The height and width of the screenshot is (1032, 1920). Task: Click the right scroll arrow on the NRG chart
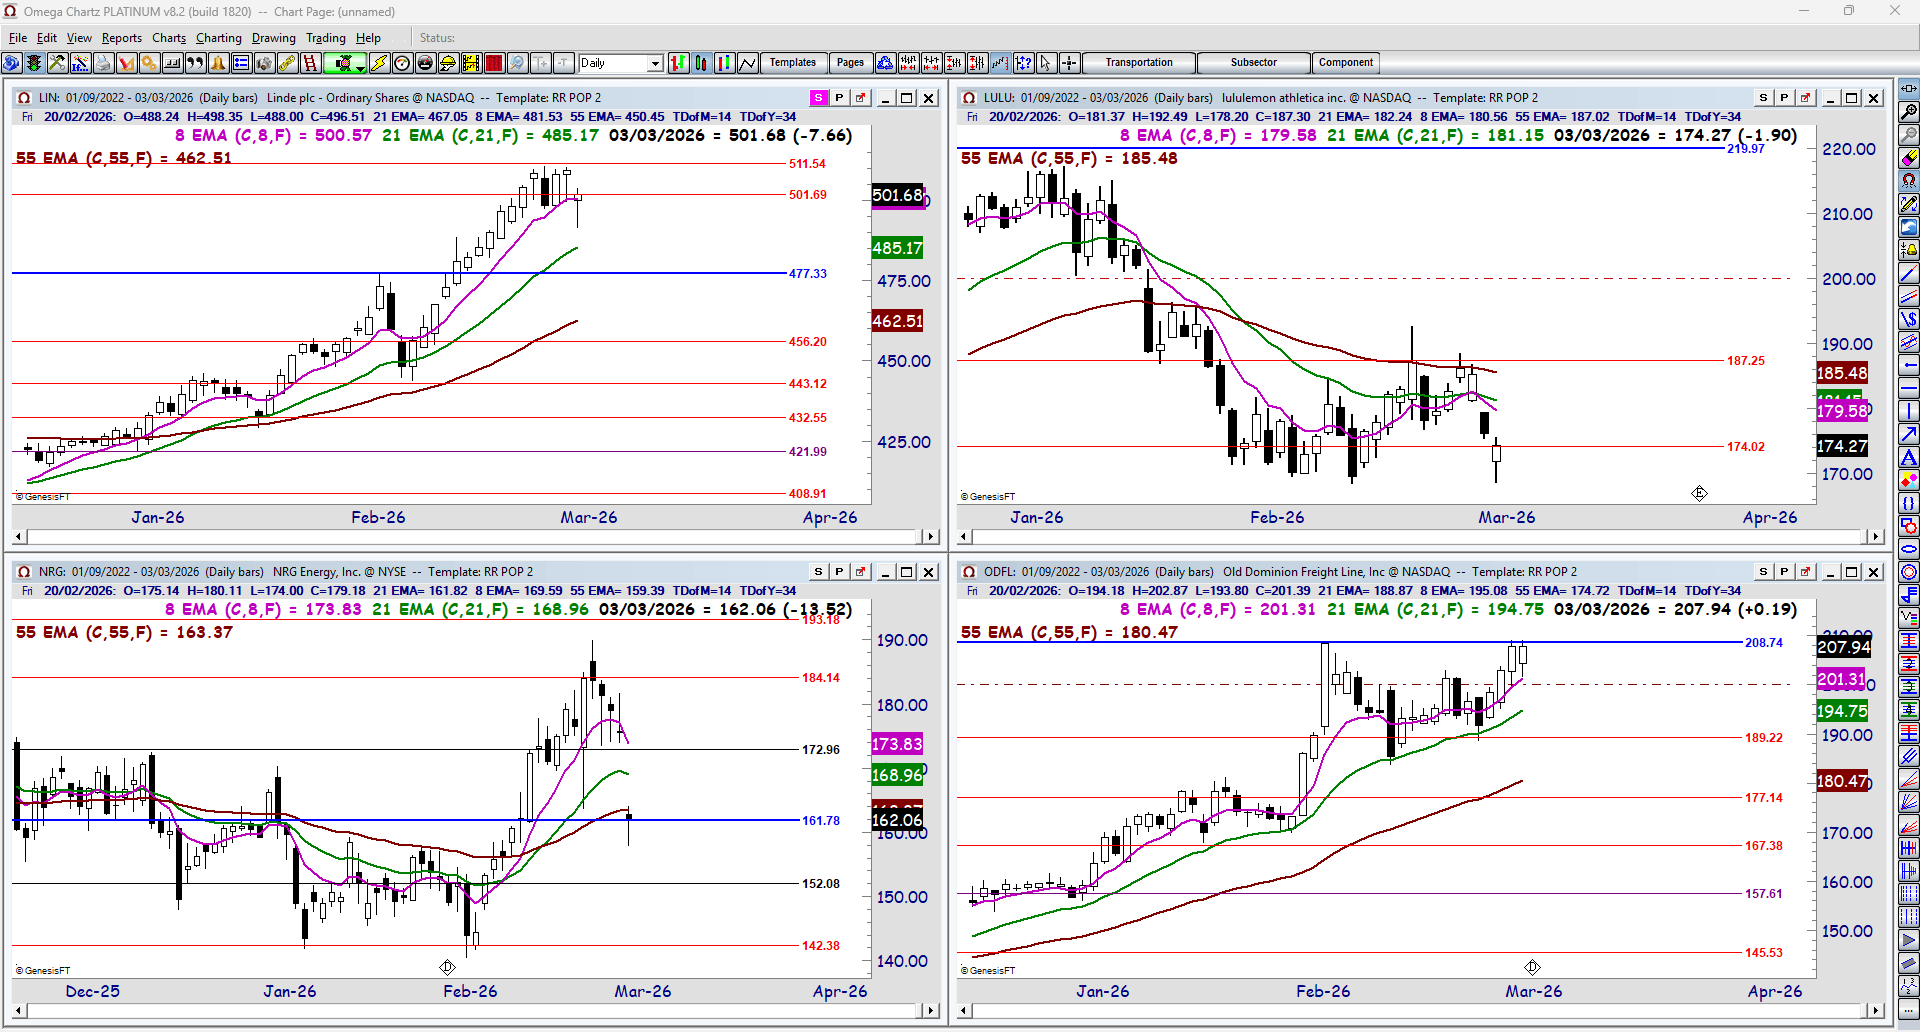point(931,1011)
